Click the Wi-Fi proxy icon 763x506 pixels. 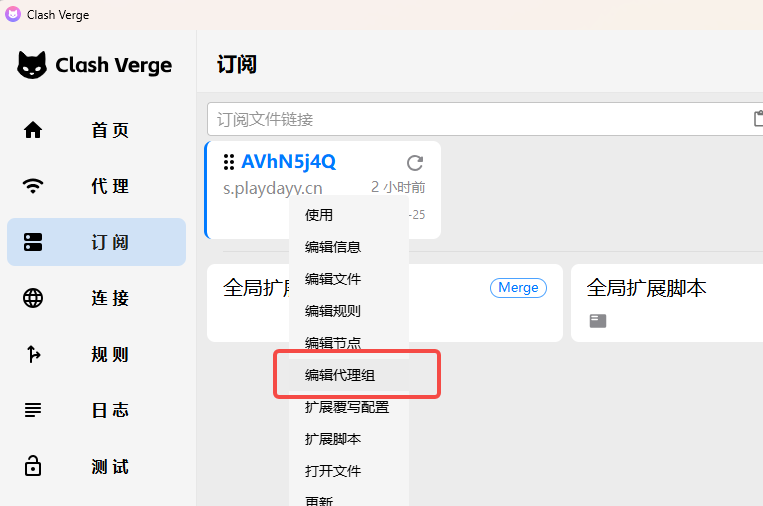(x=33, y=186)
